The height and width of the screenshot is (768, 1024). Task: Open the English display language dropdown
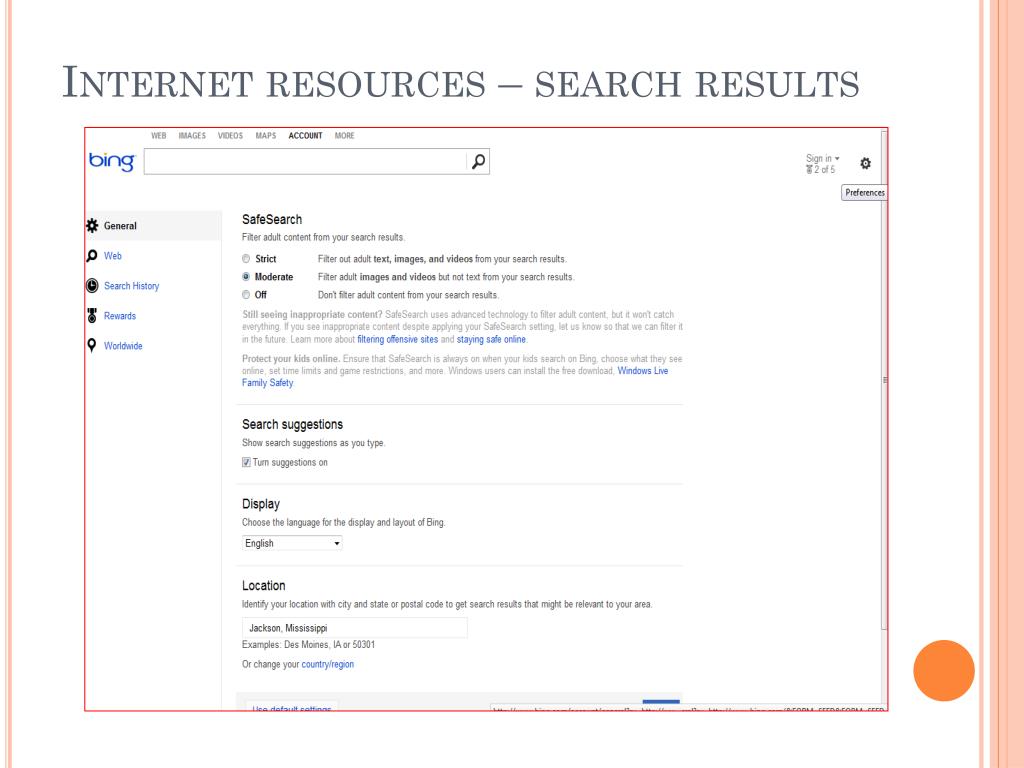pos(292,543)
